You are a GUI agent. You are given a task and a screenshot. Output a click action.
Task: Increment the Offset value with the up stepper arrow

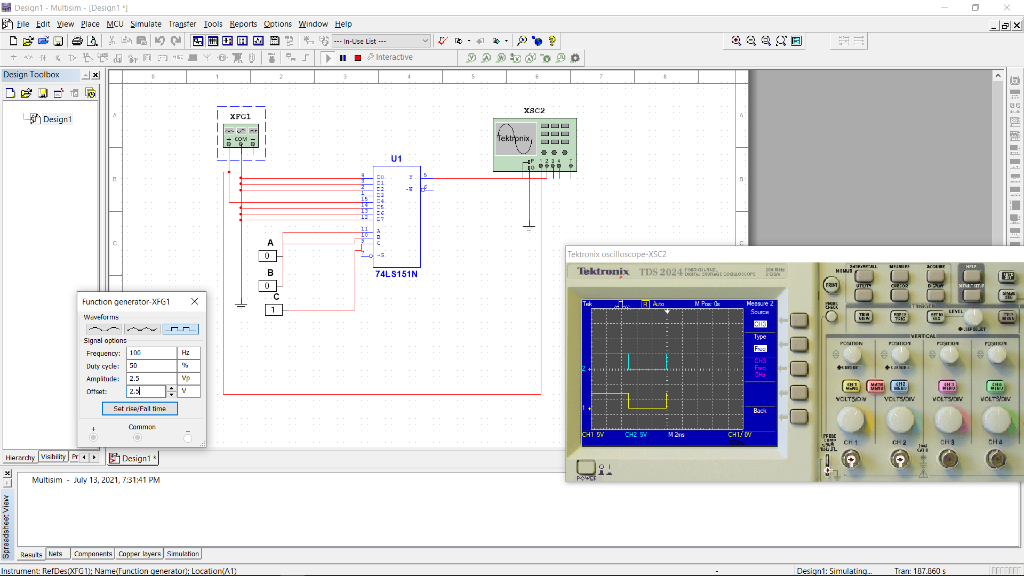[x=172, y=387]
